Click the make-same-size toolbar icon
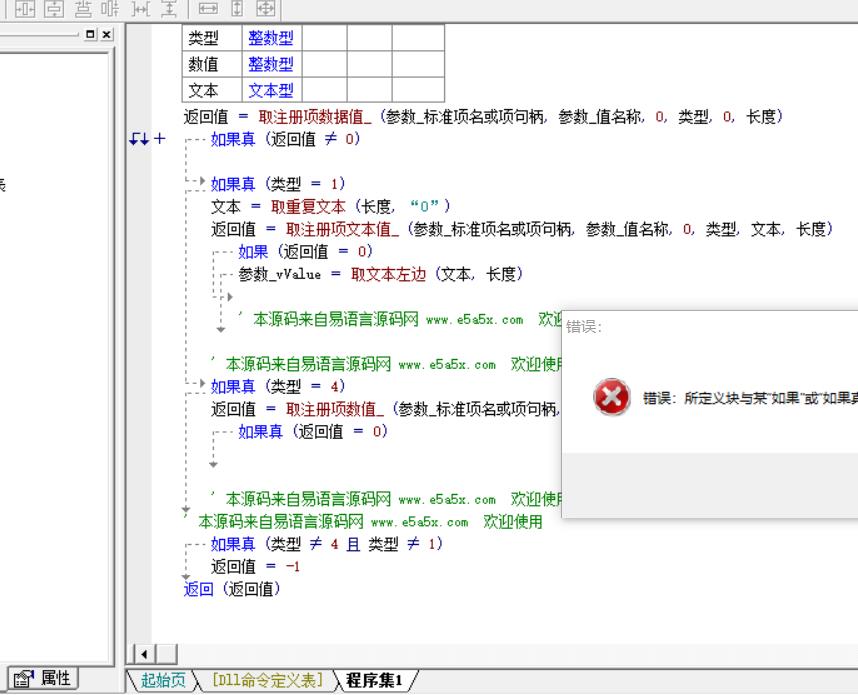This screenshot has width=858, height=695. pos(265,9)
